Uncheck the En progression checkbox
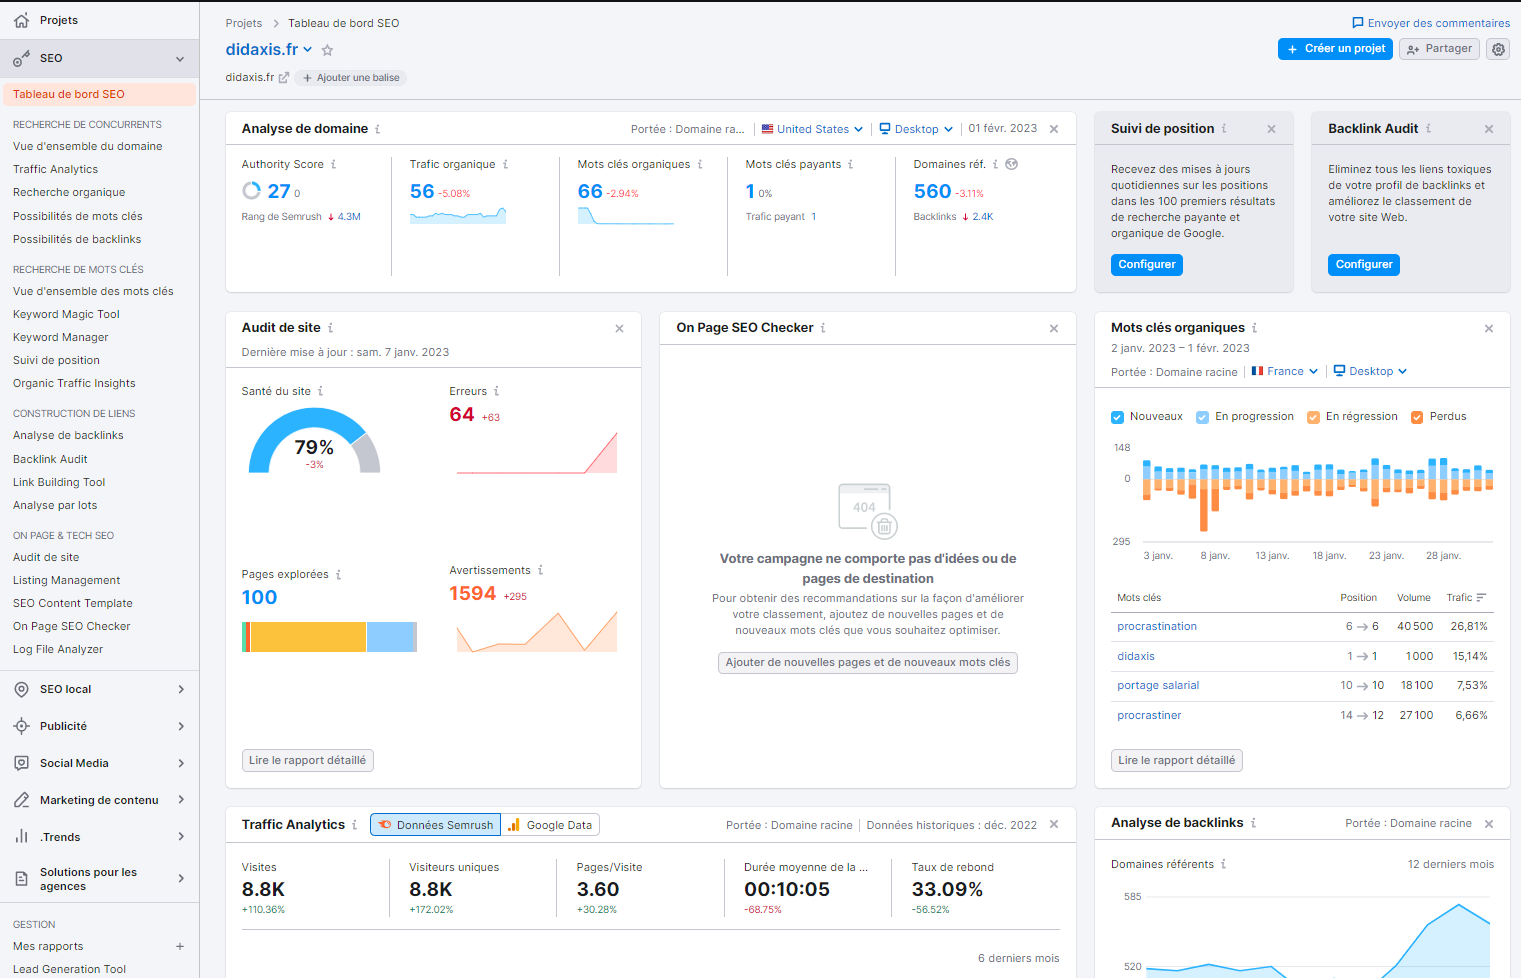 tap(1202, 417)
